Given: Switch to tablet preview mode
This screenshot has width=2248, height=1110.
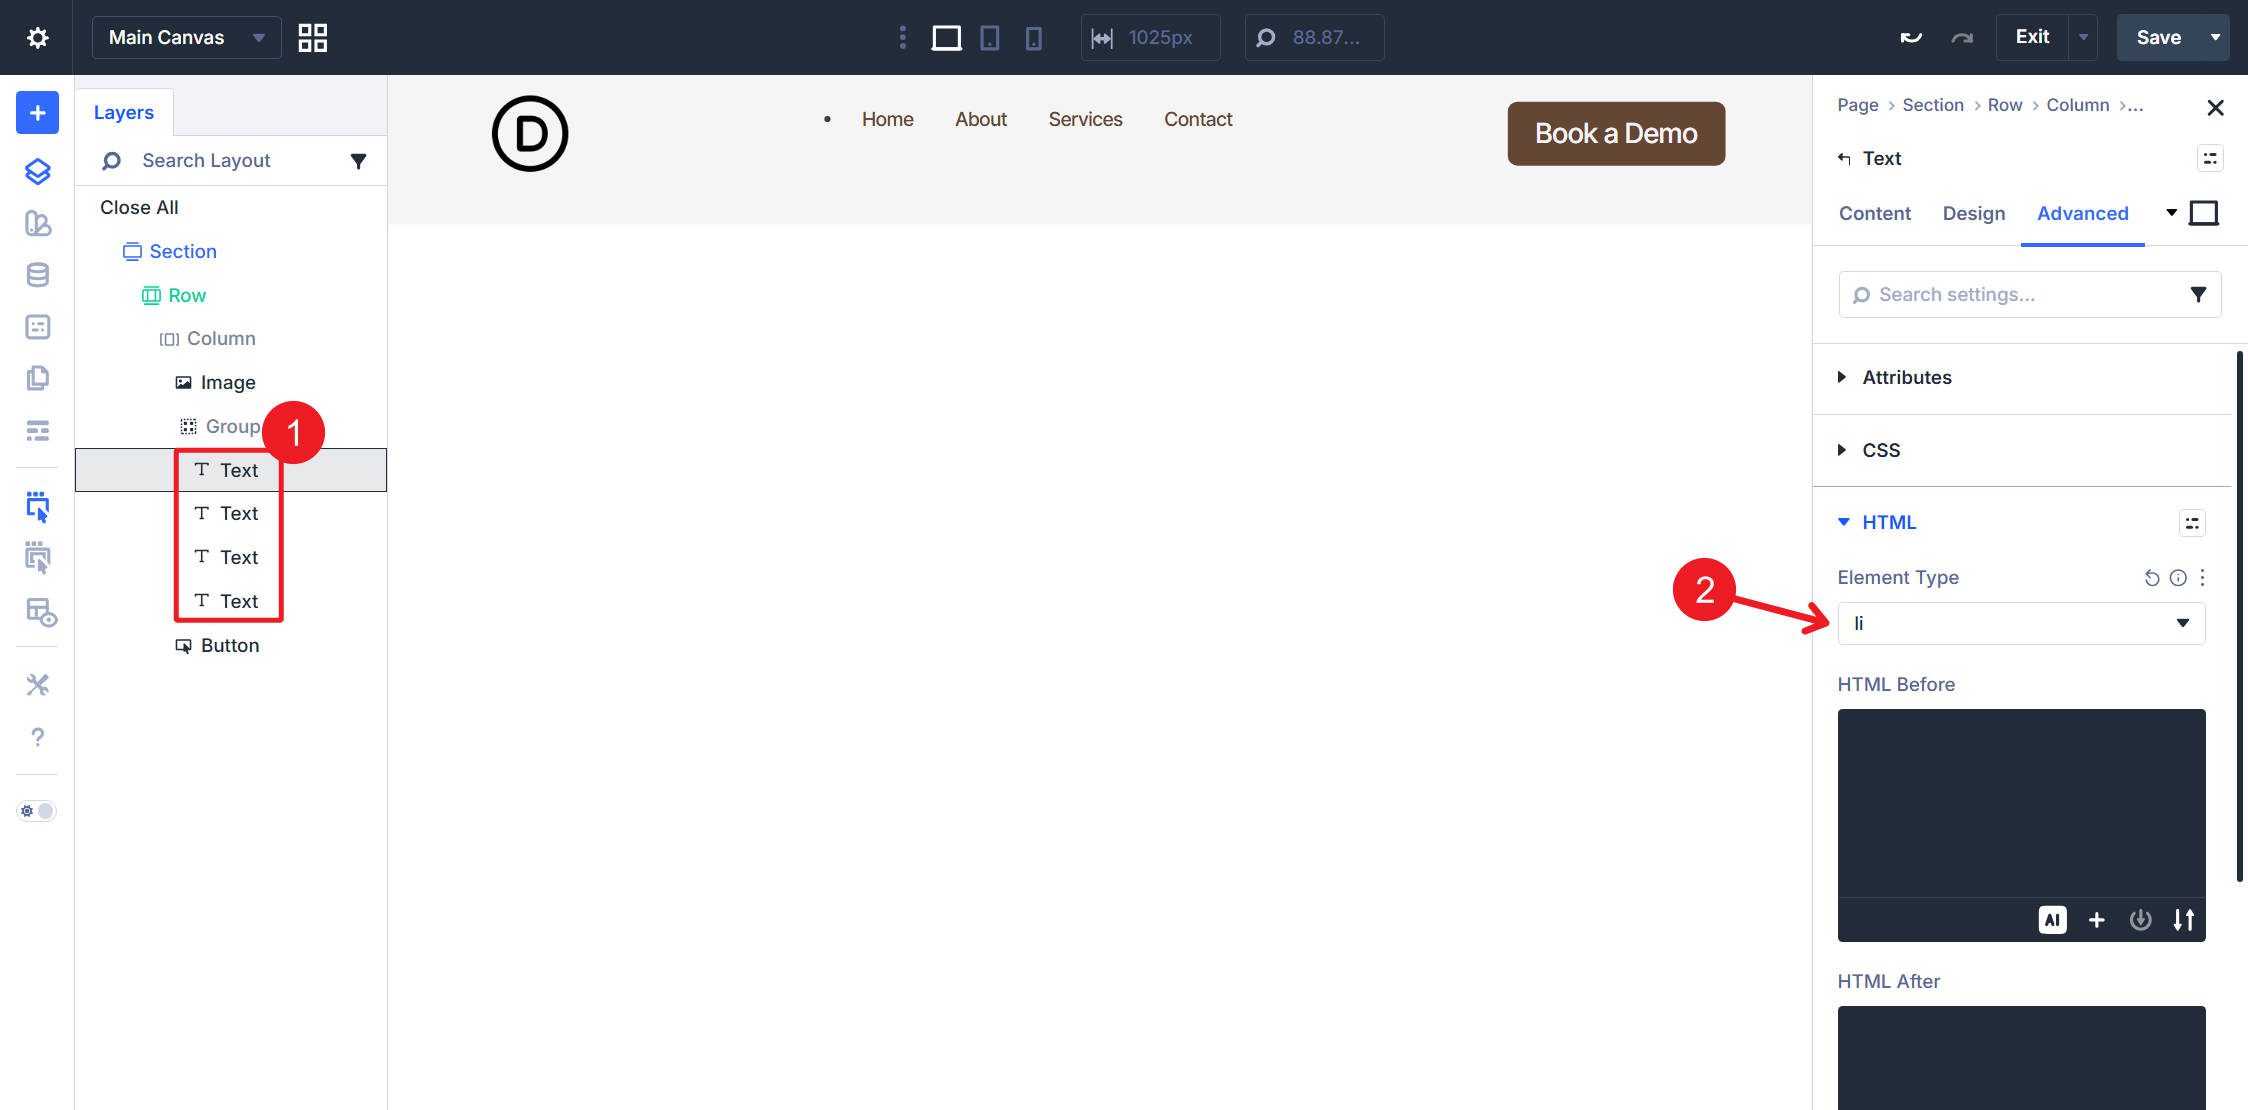Looking at the screenshot, I should pyautogui.click(x=990, y=37).
